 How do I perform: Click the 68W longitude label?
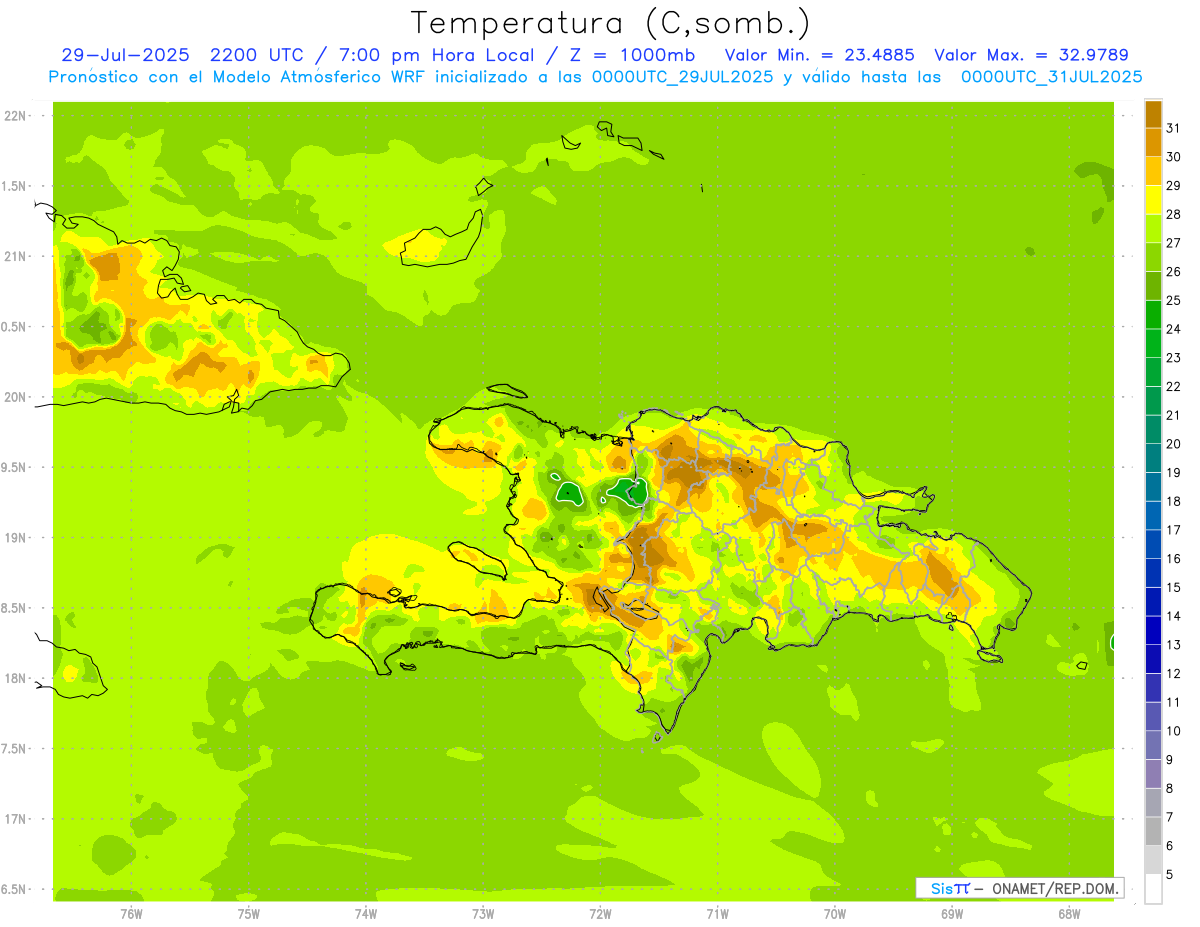click(1069, 913)
